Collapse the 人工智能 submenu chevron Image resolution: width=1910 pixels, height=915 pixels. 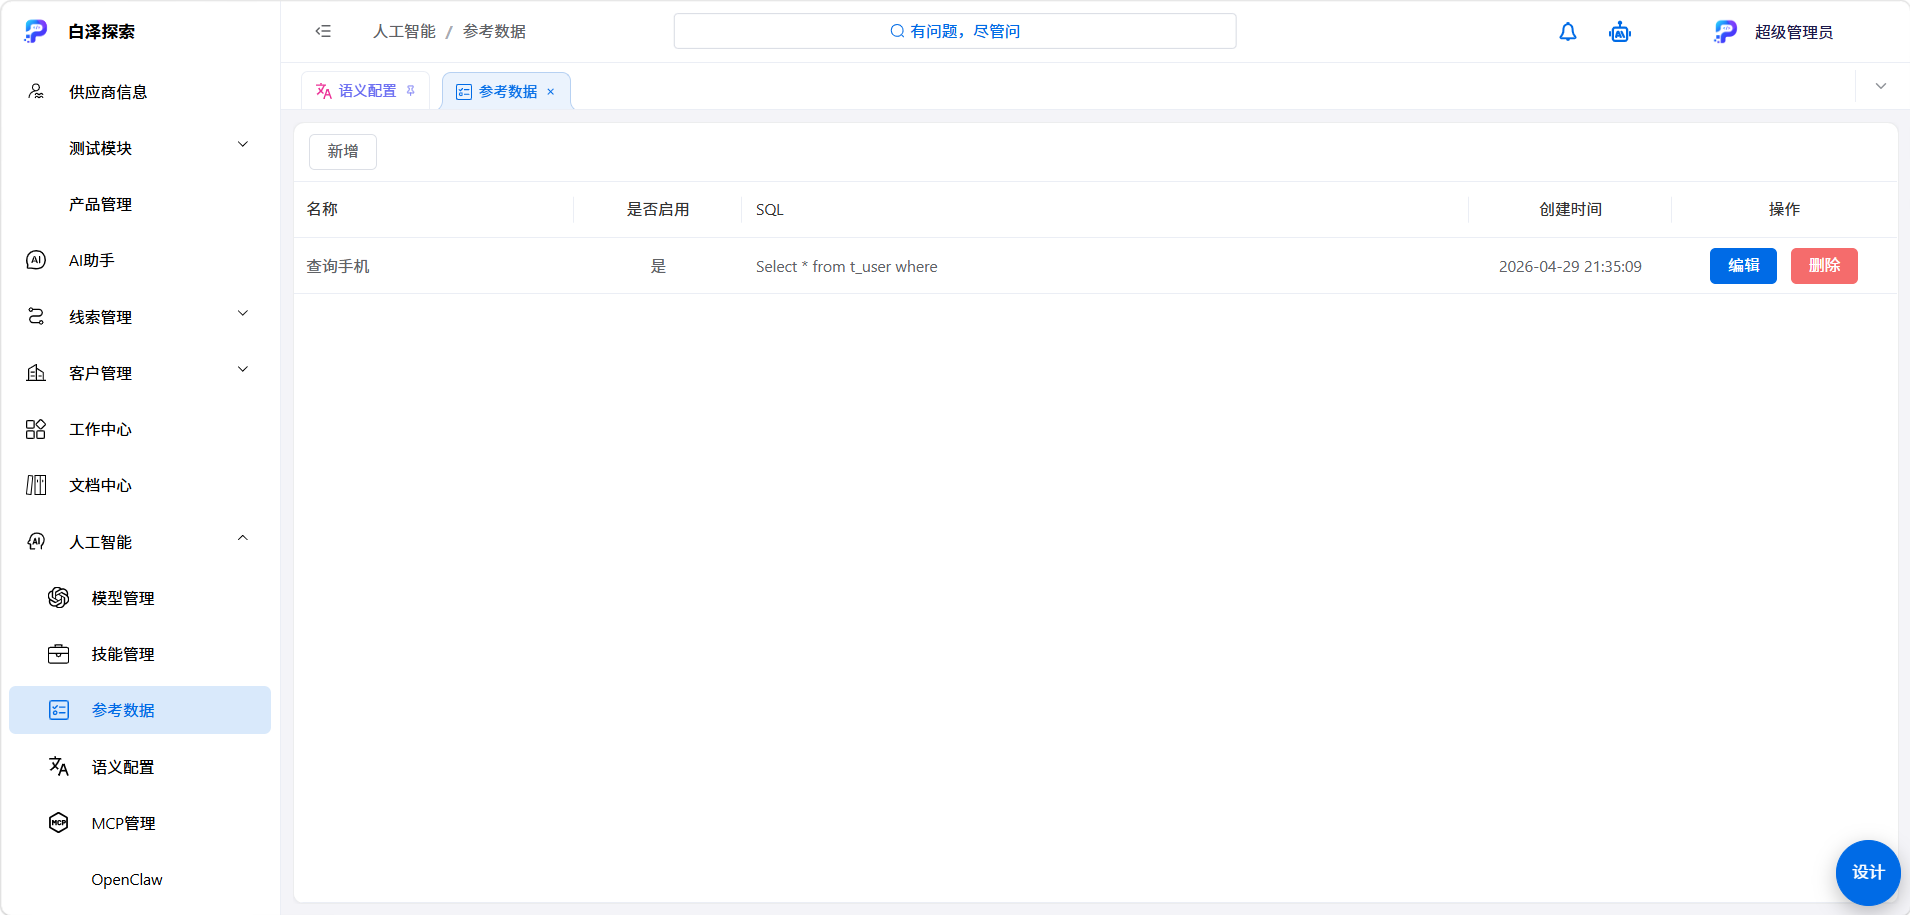click(243, 539)
